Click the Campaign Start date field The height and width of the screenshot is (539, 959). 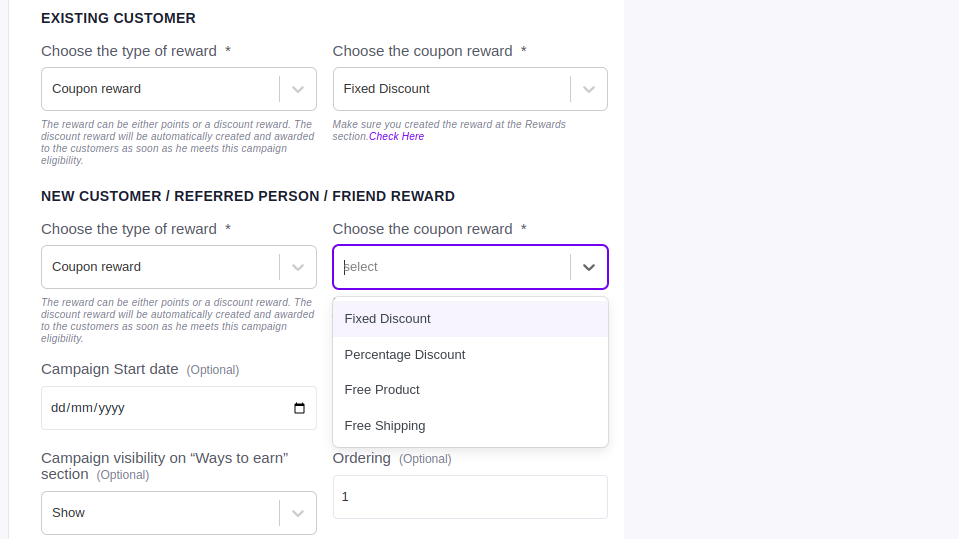(179, 408)
